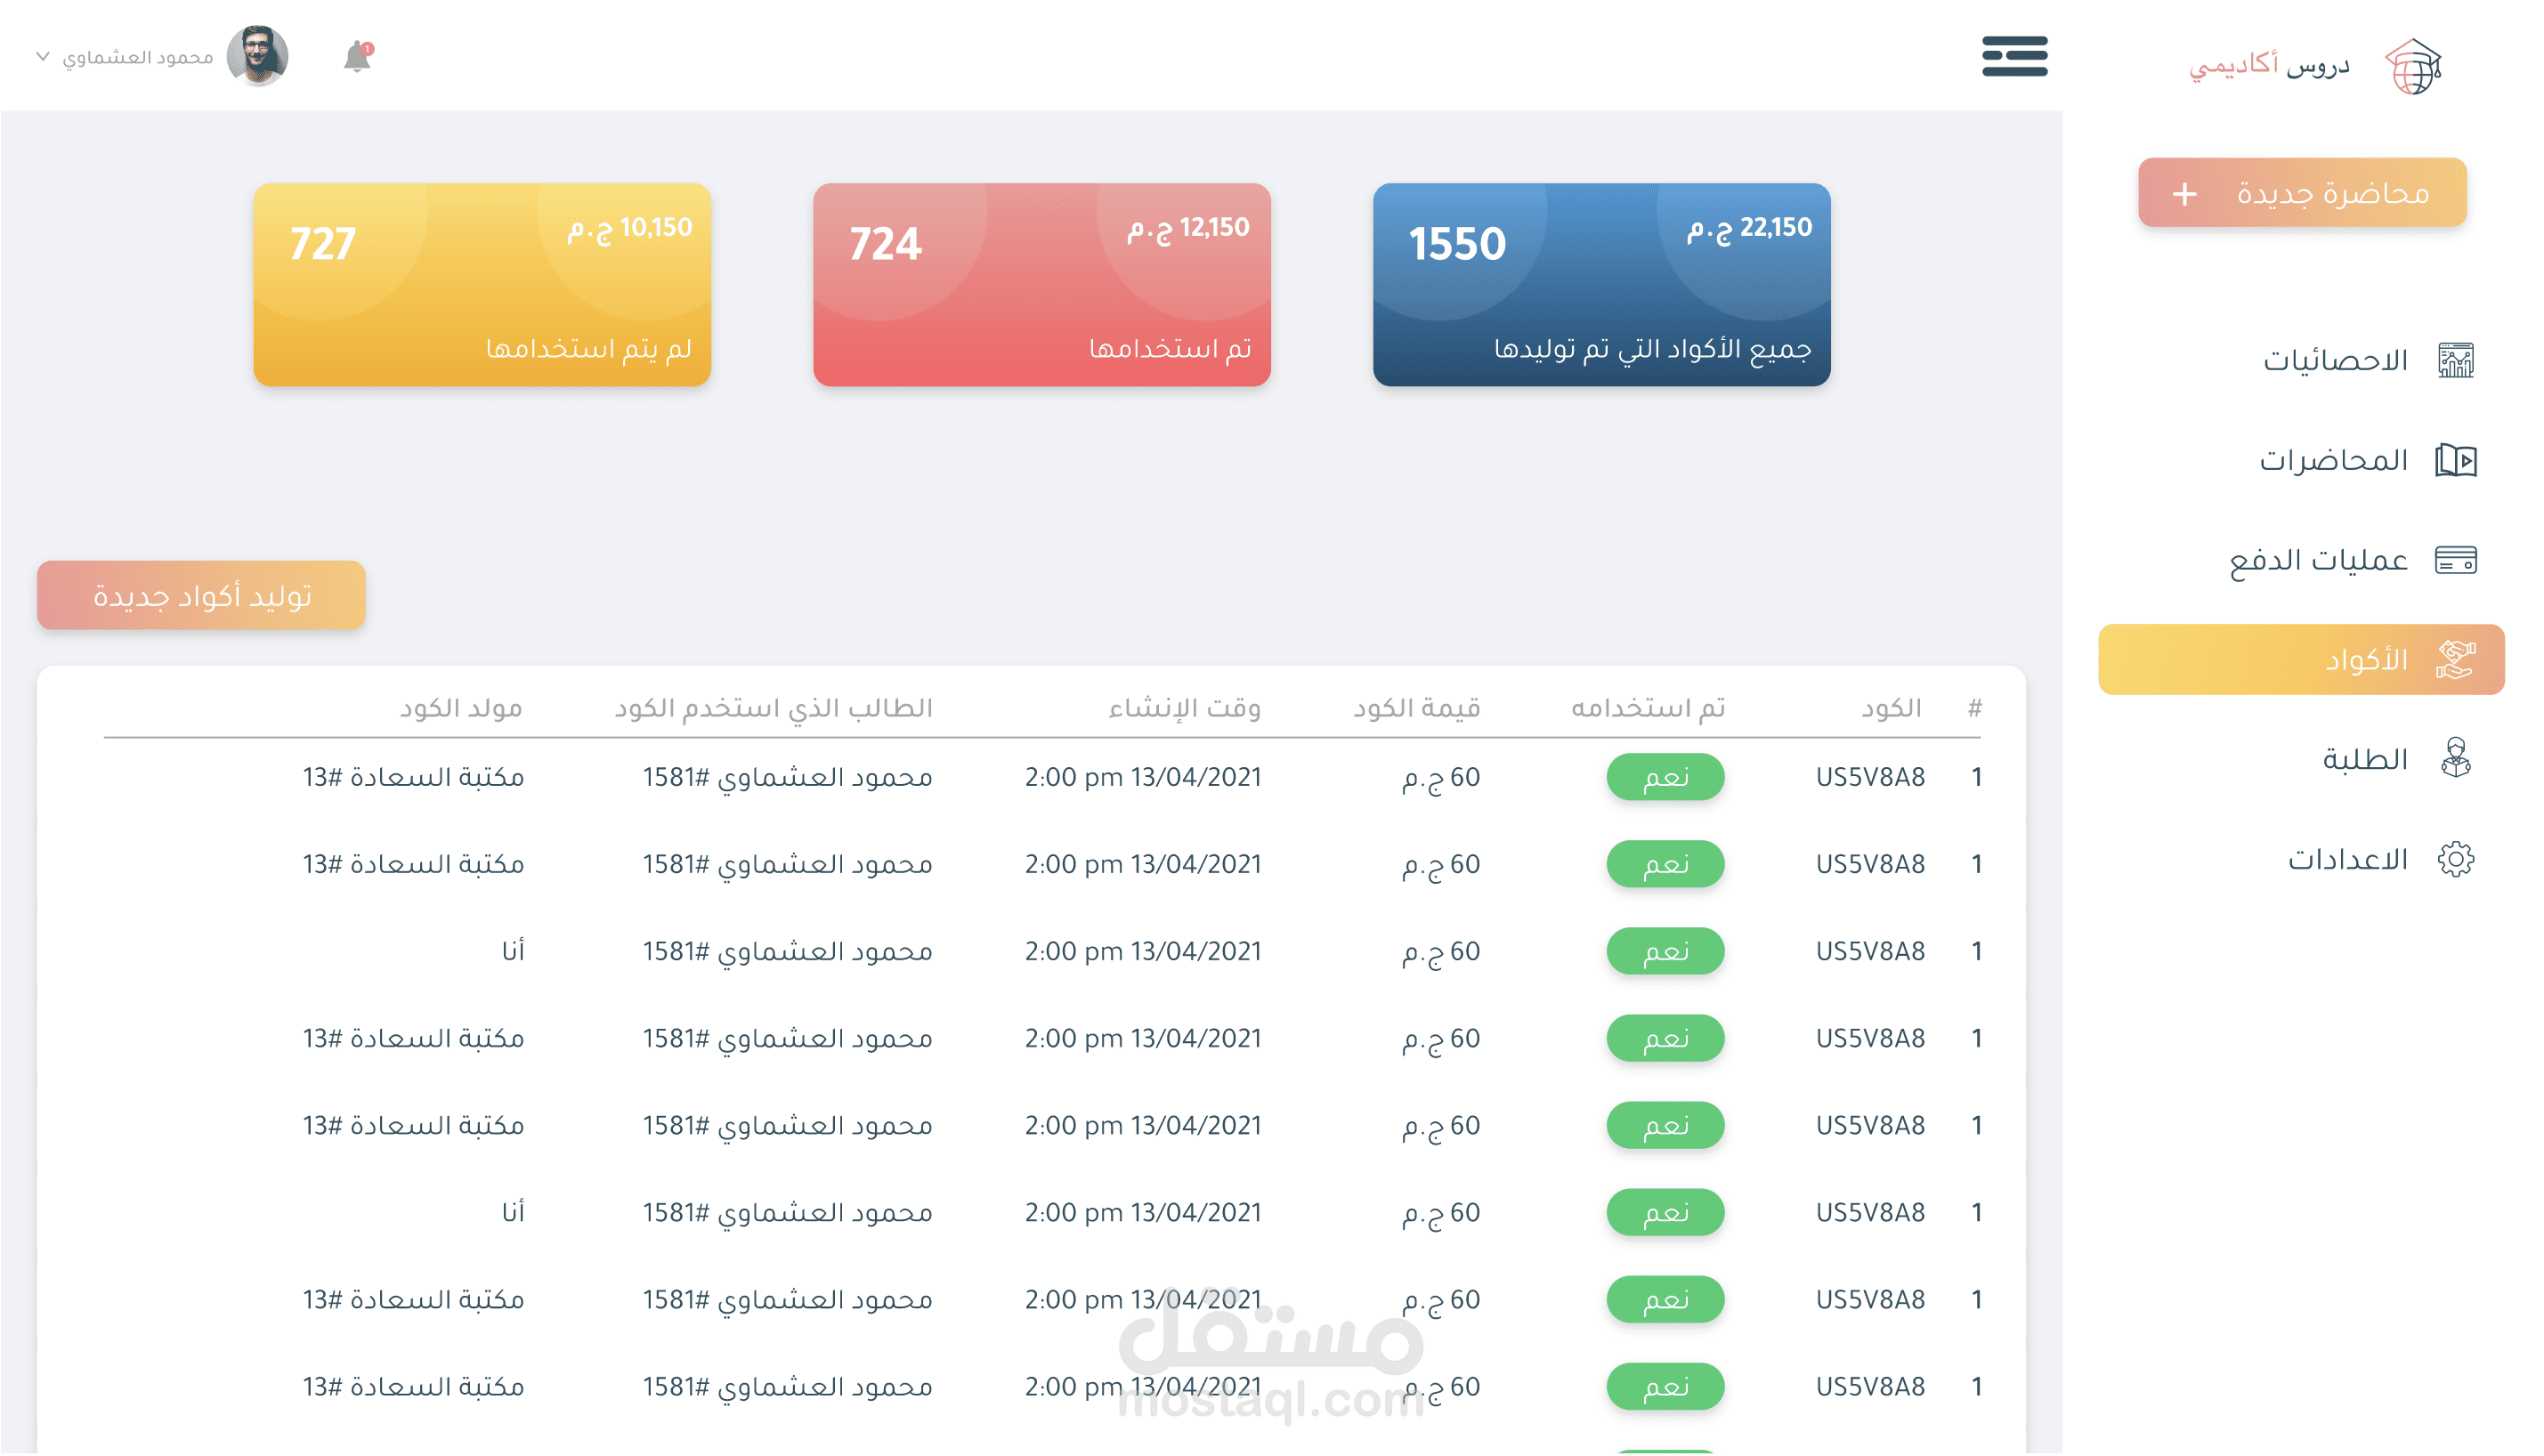Expand the user account dropdown arrow
The height and width of the screenshot is (1456, 2544).
[42, 57]
